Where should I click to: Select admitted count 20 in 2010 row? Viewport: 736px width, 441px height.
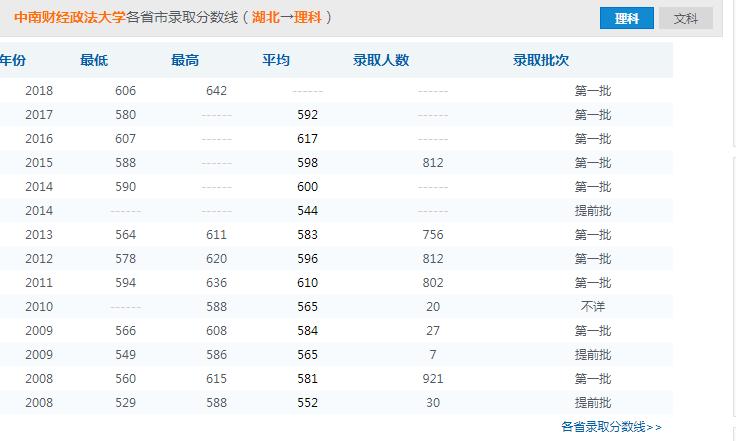pyautogui.click(x=433, y=306)
